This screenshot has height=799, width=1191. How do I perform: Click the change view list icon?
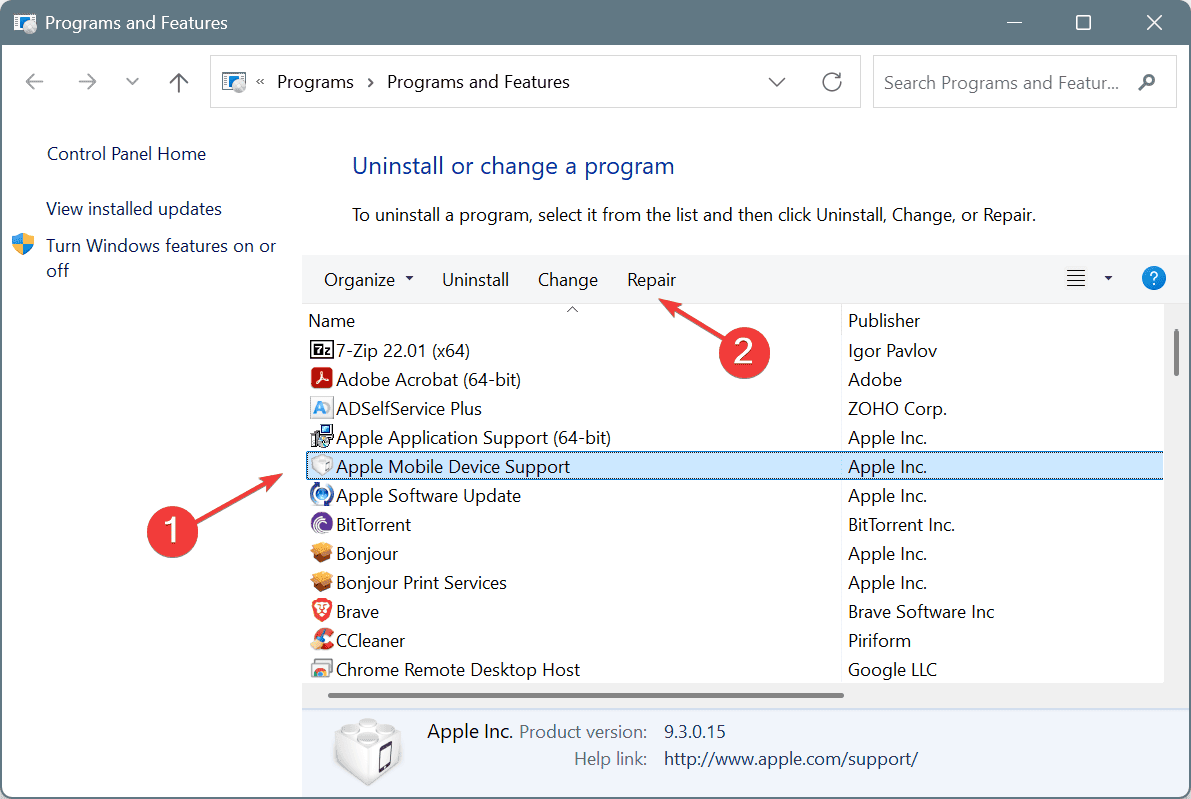[1076, 279]
